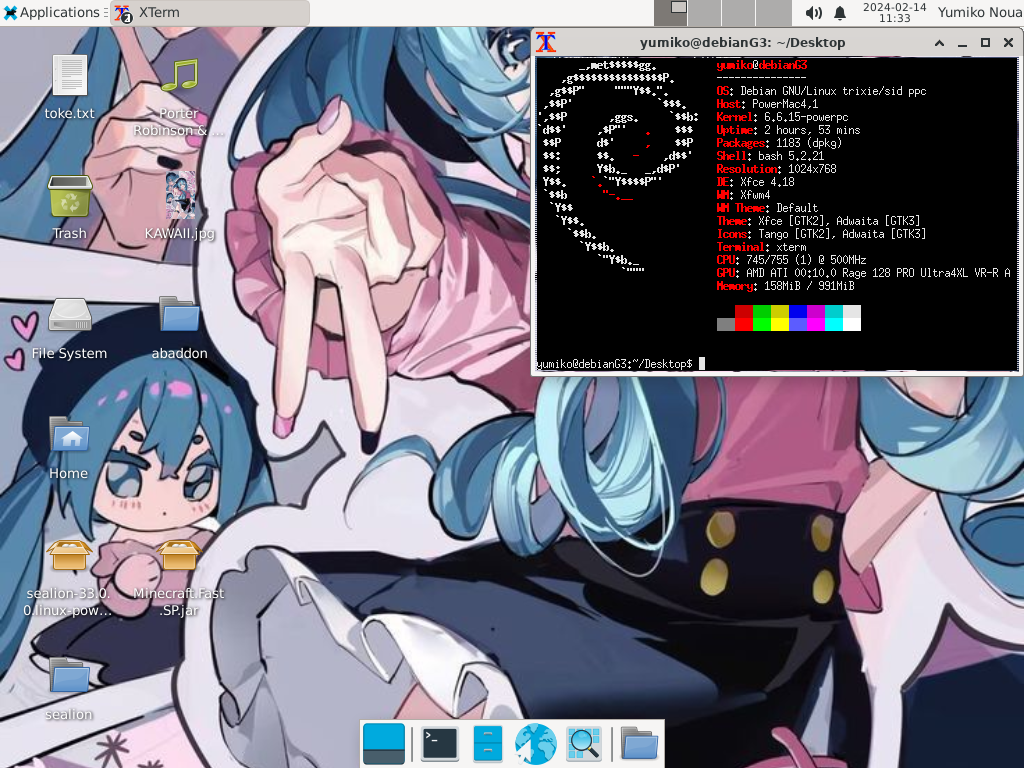Click the "Packages: 1183 (dpkg)" line

pos(779,143)
